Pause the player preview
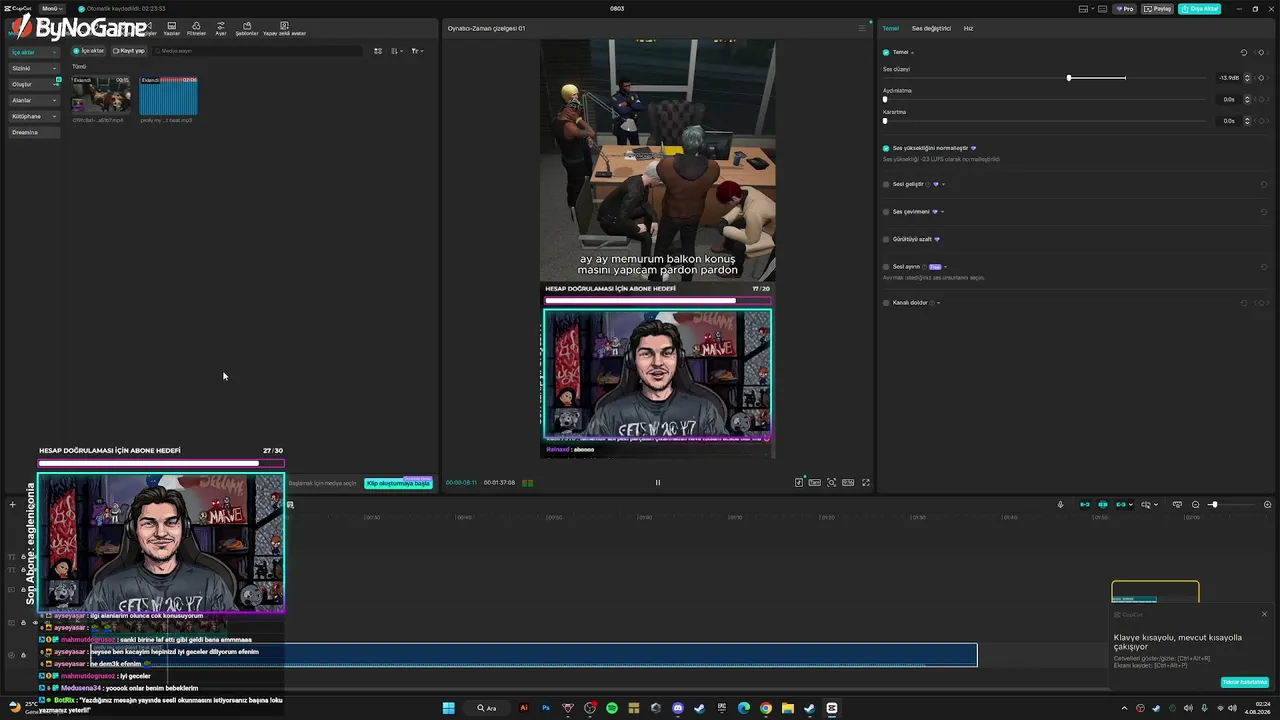The height and width of the screenshot is (720, 1280). 658,483
